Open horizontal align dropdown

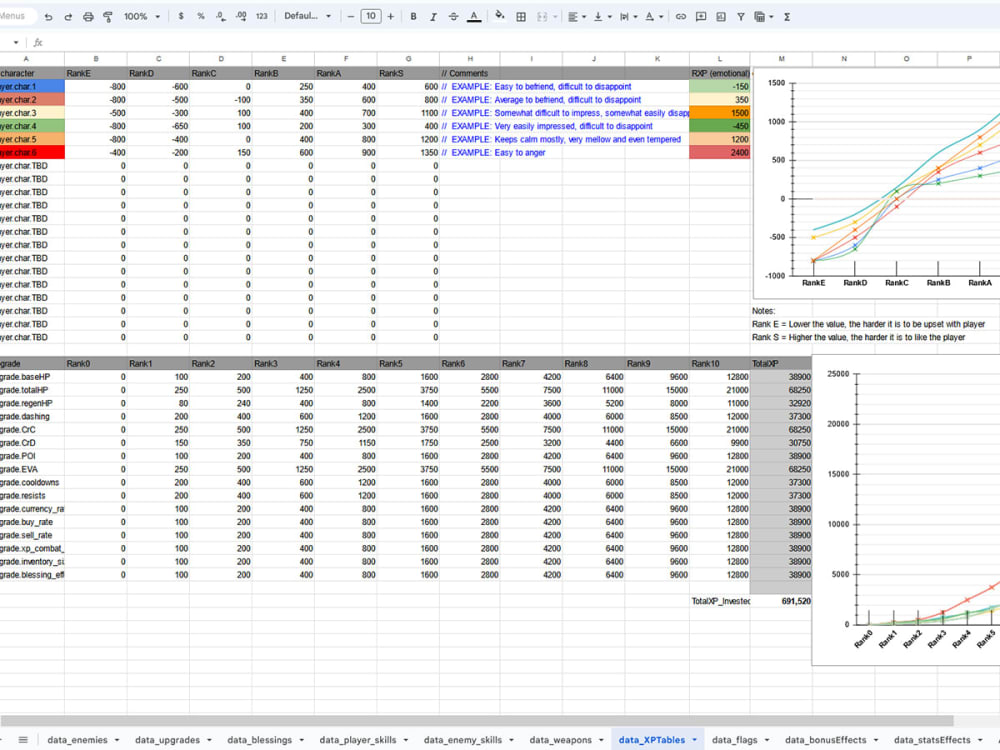pos(577,17)
